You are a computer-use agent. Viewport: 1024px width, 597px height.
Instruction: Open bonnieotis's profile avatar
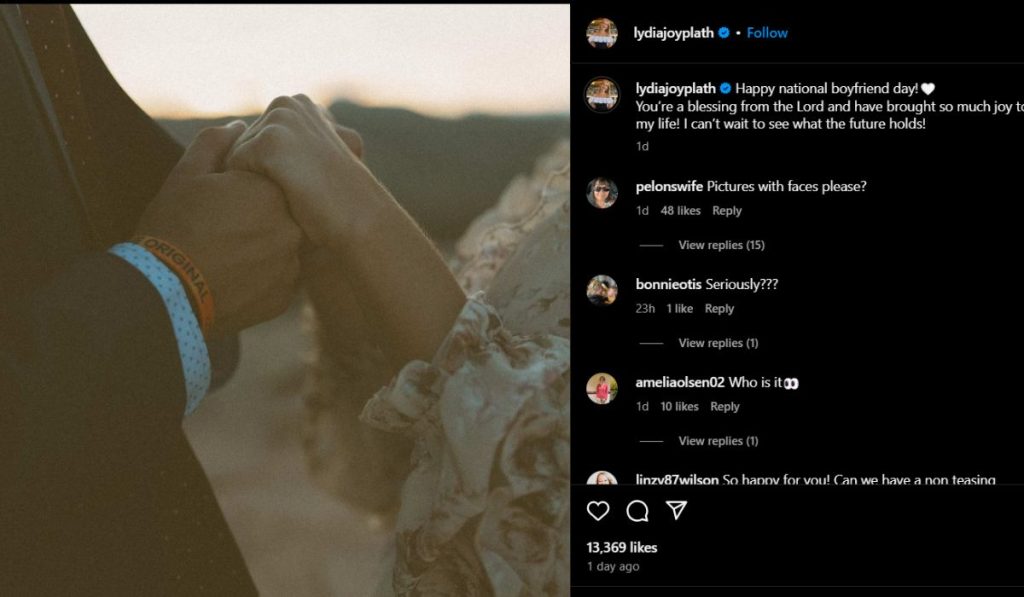[x=602, y=290]
